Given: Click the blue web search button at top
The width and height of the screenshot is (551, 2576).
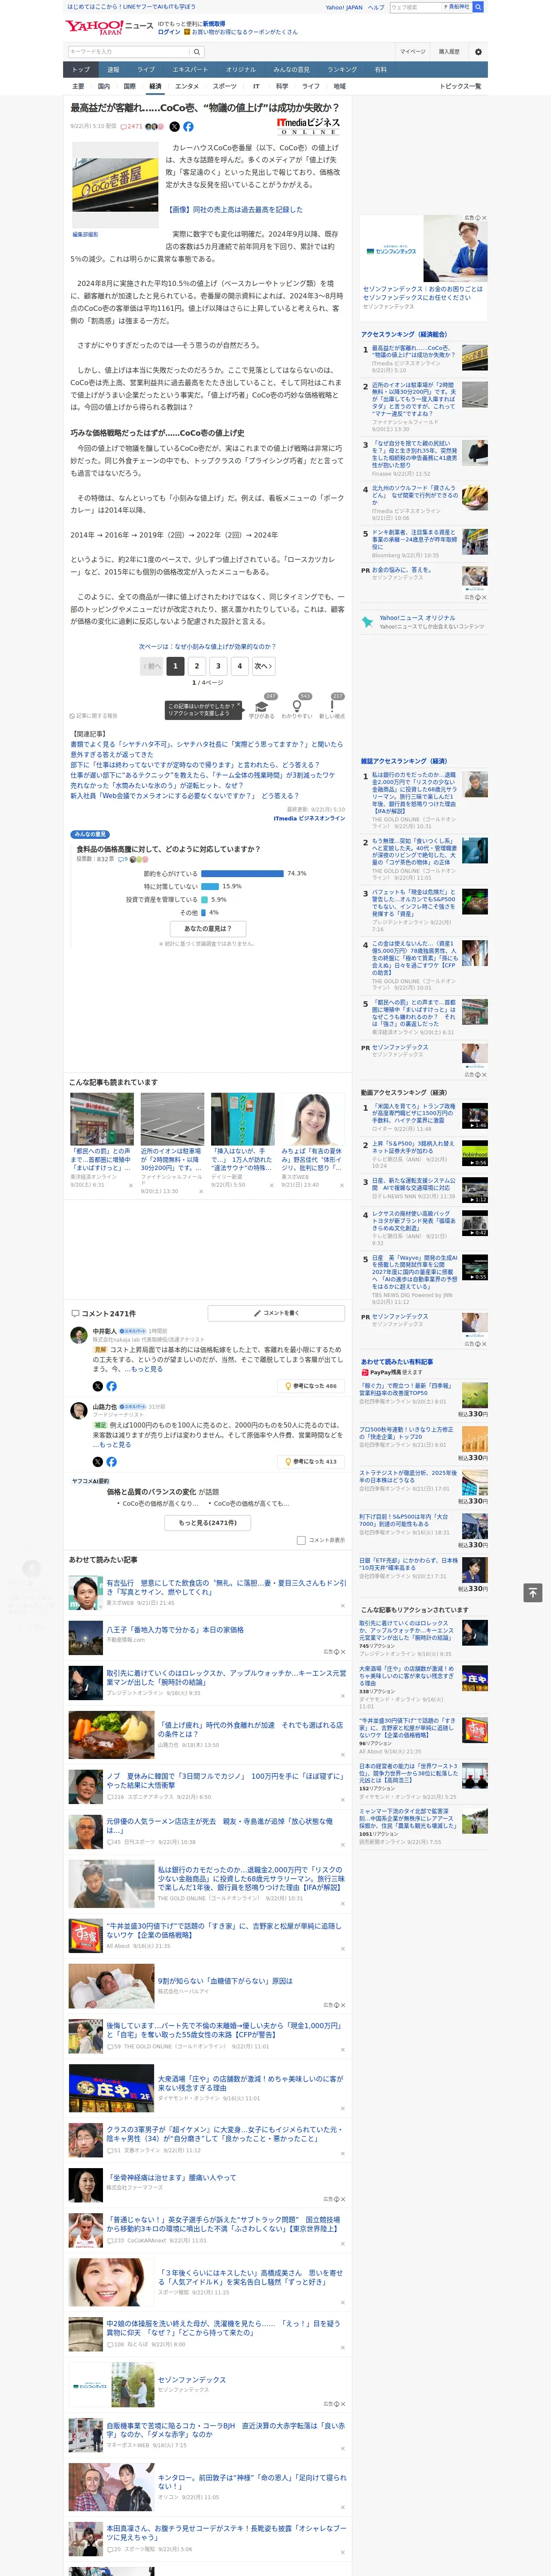Looking at the screenshot, I should [478, 7].
